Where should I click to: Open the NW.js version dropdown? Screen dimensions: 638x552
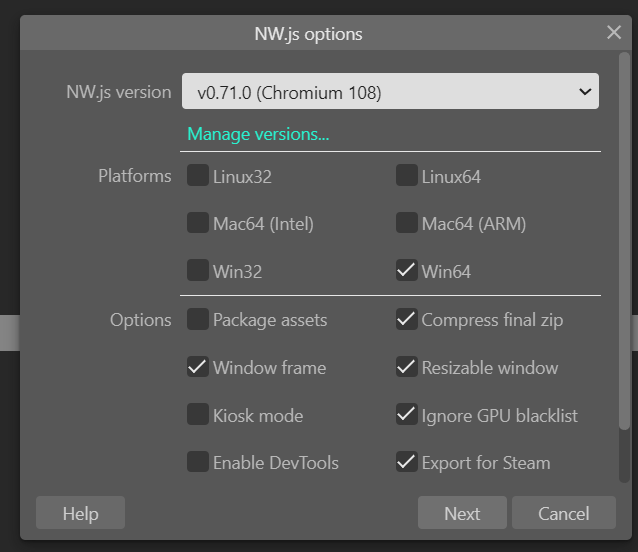pyautogui.click(x=390, y=91)
